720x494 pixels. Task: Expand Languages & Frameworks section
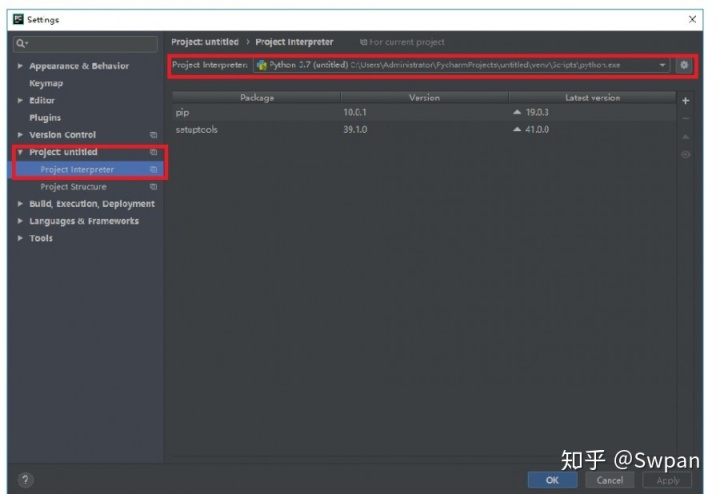click(20, 221)
